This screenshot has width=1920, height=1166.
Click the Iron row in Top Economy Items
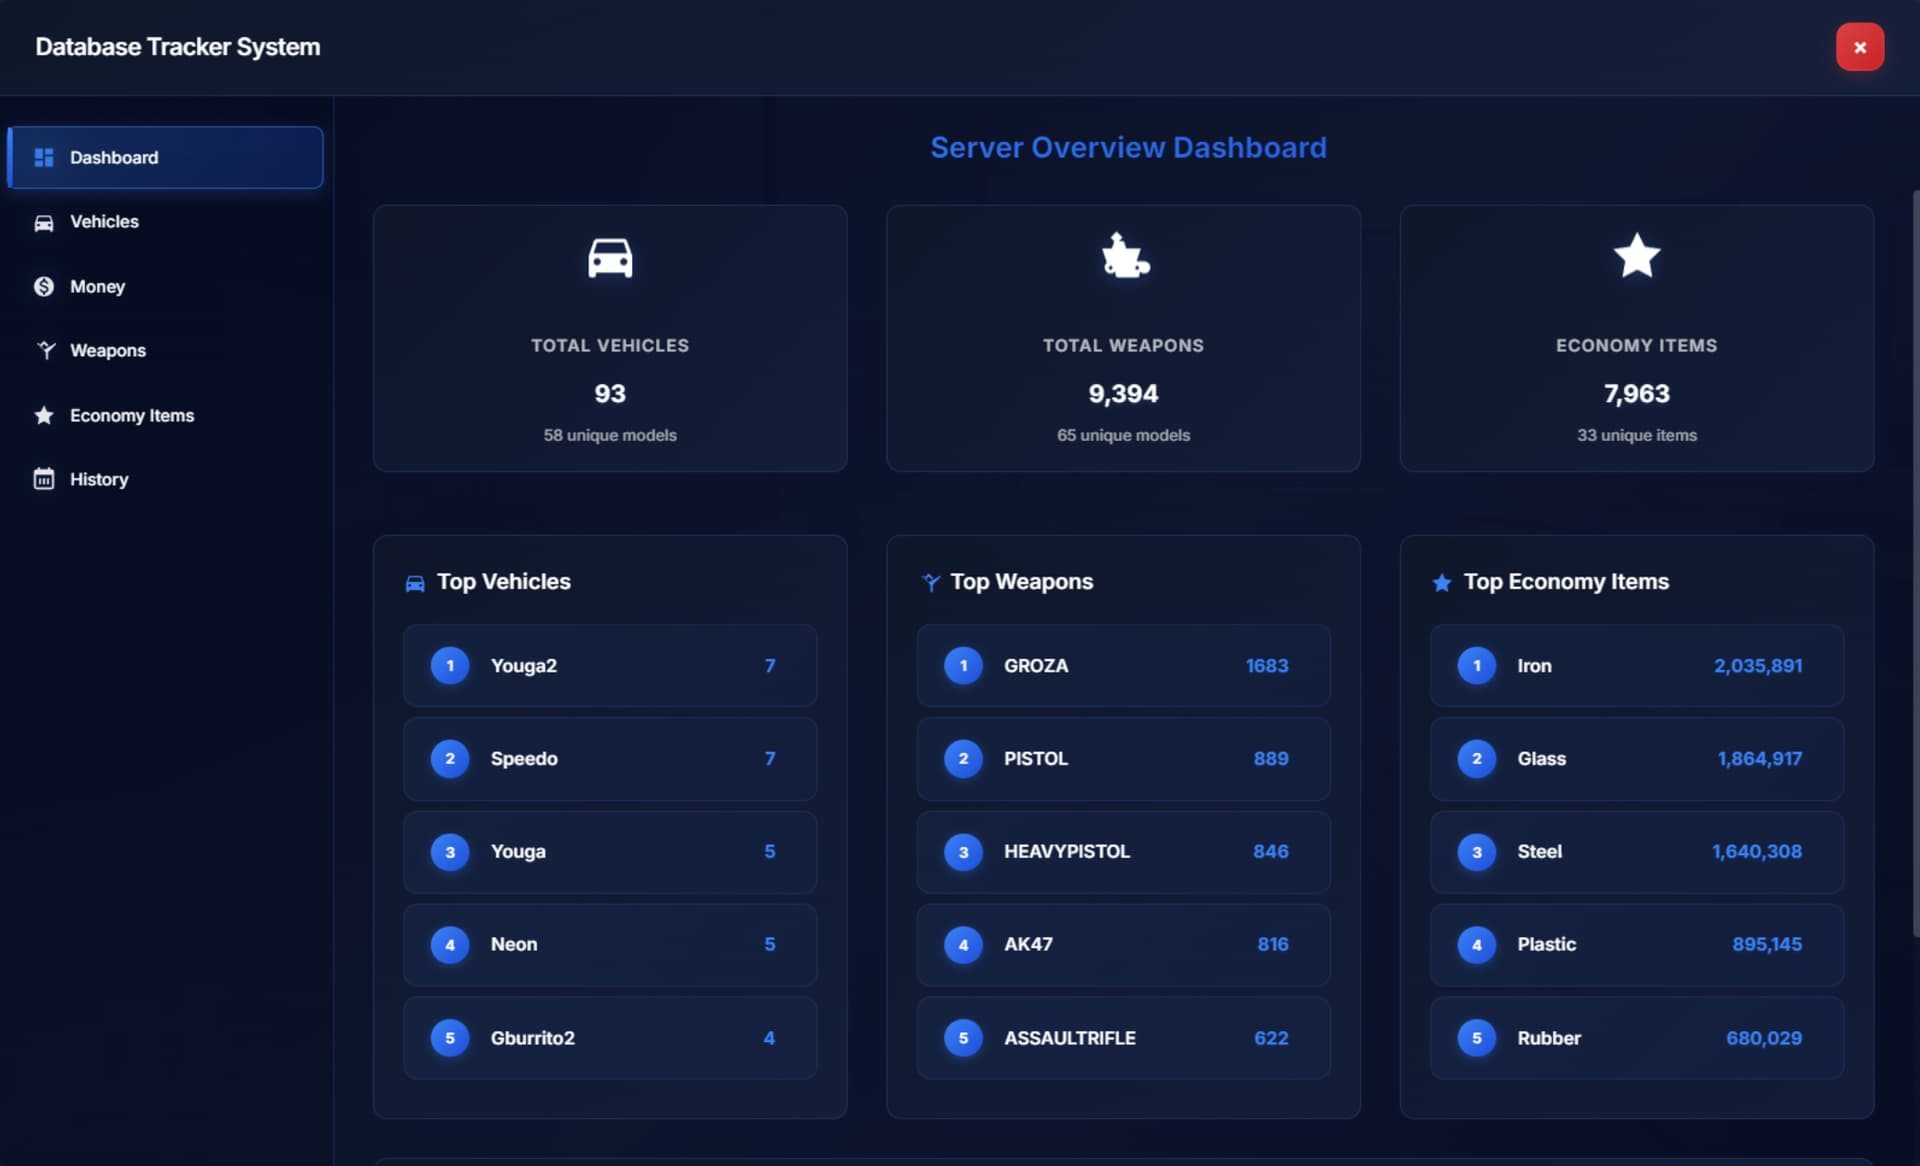click(1636, 666)
